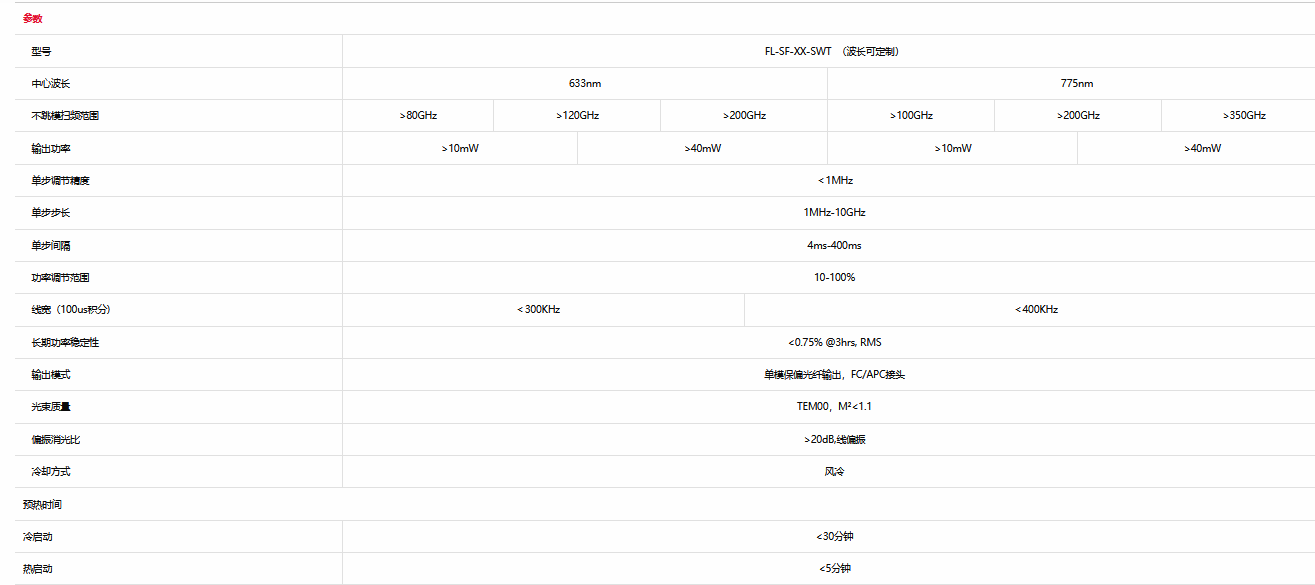Select the <30分钟 cold start value

point(834,536)
